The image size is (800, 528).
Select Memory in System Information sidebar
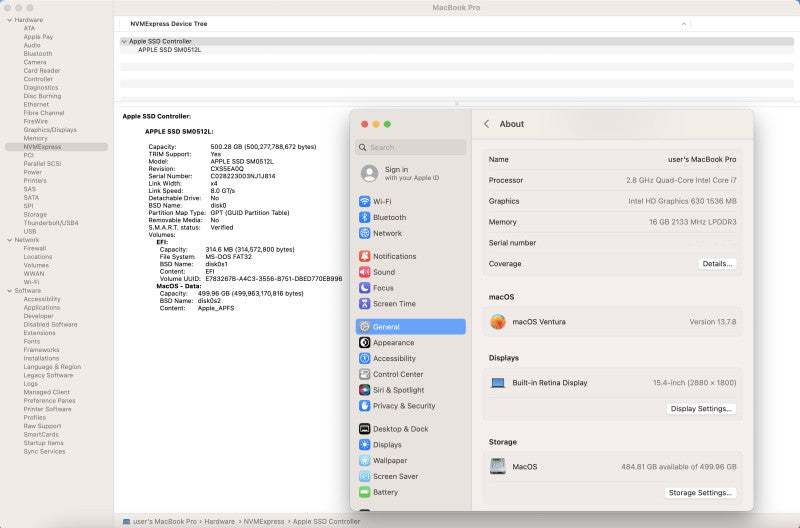pyautogui.click(x=35, y=138)
